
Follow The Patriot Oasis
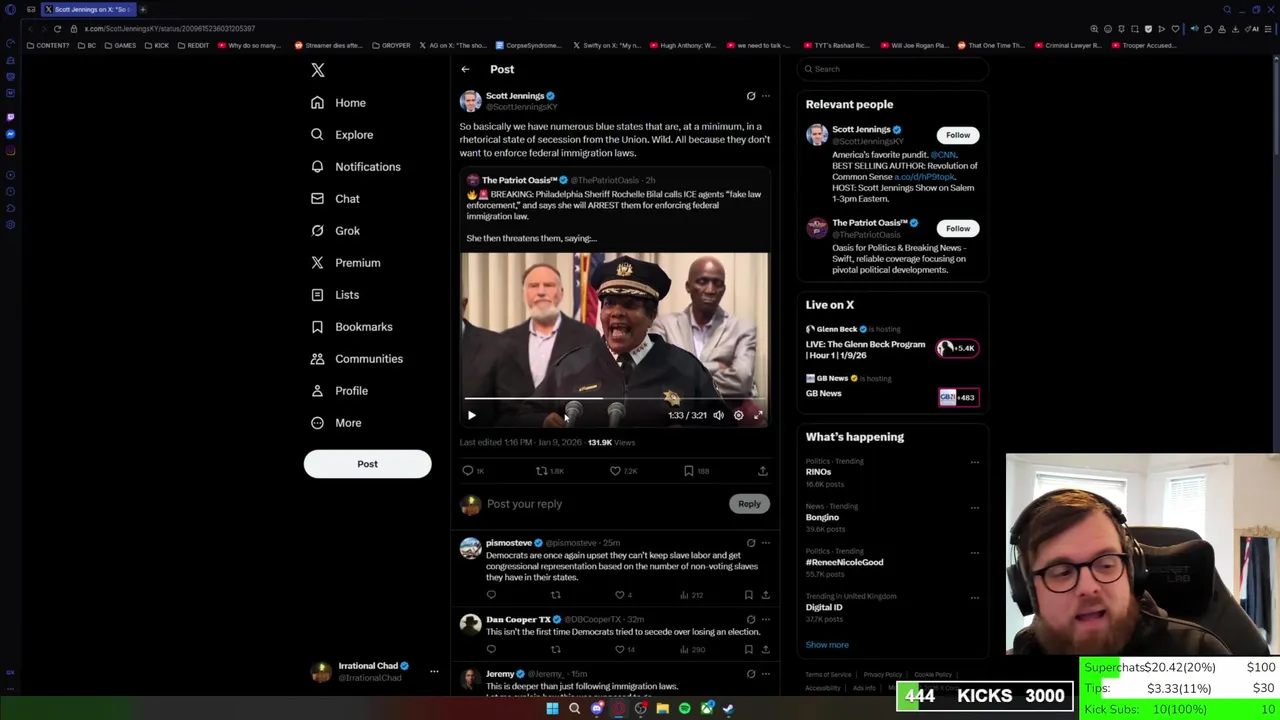click(x=958, y=228)
